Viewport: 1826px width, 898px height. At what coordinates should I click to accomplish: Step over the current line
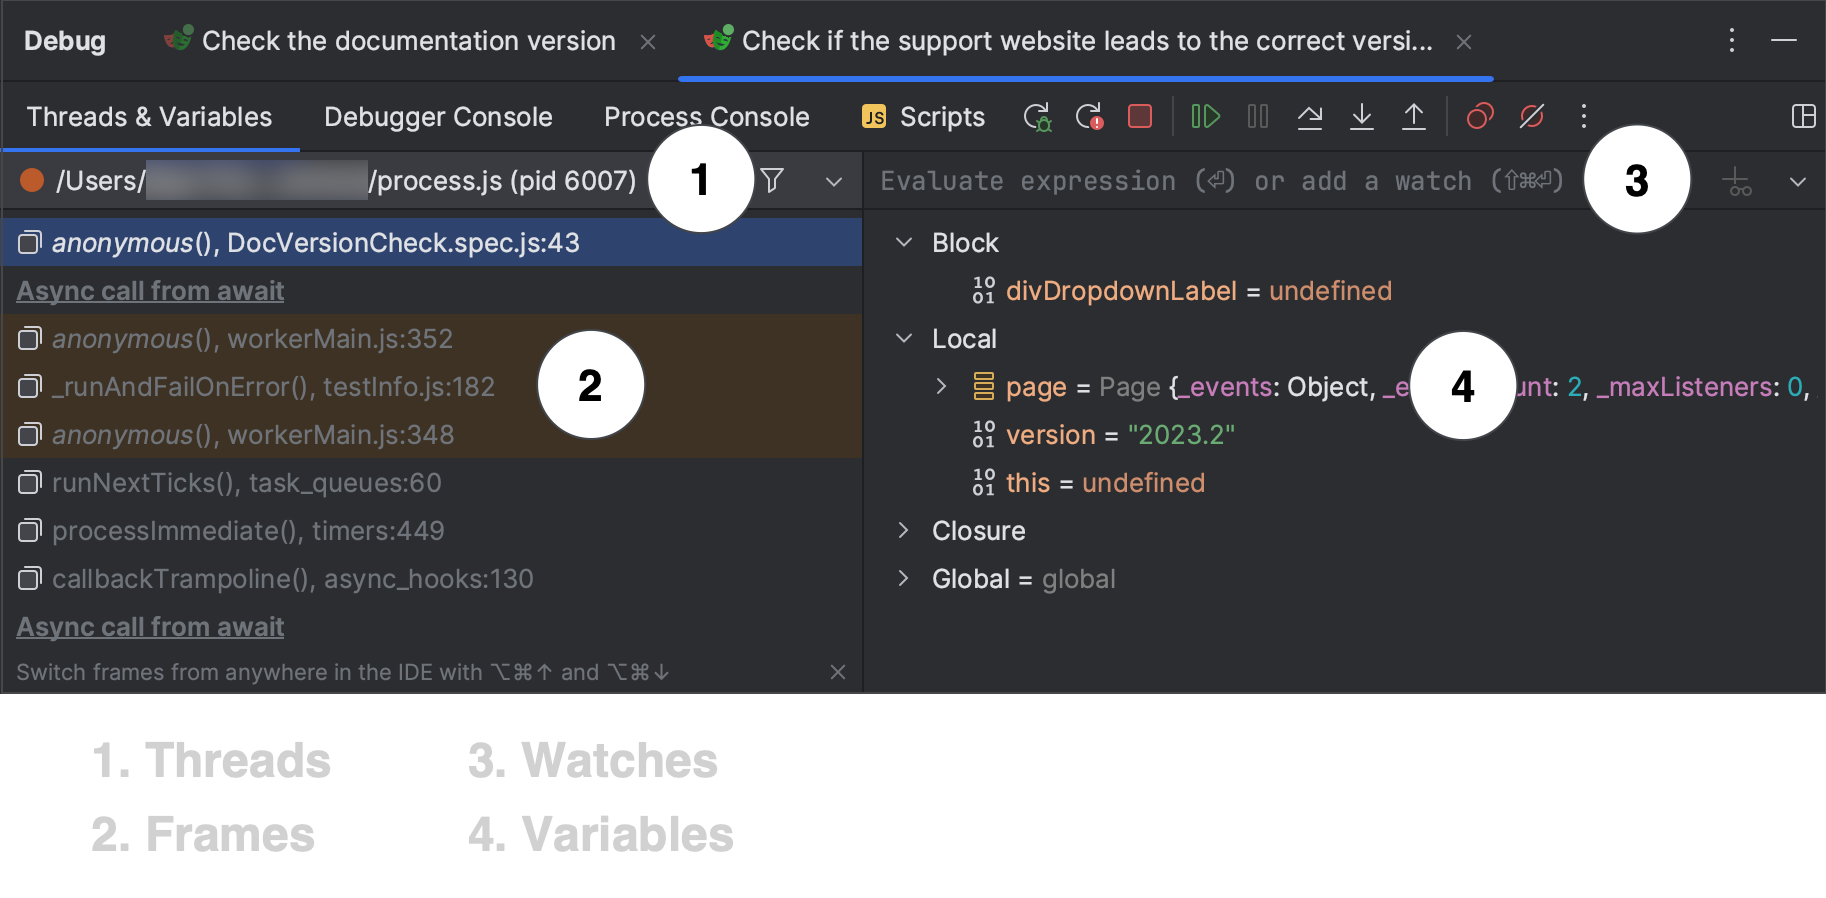click(x=1311, y=116)
